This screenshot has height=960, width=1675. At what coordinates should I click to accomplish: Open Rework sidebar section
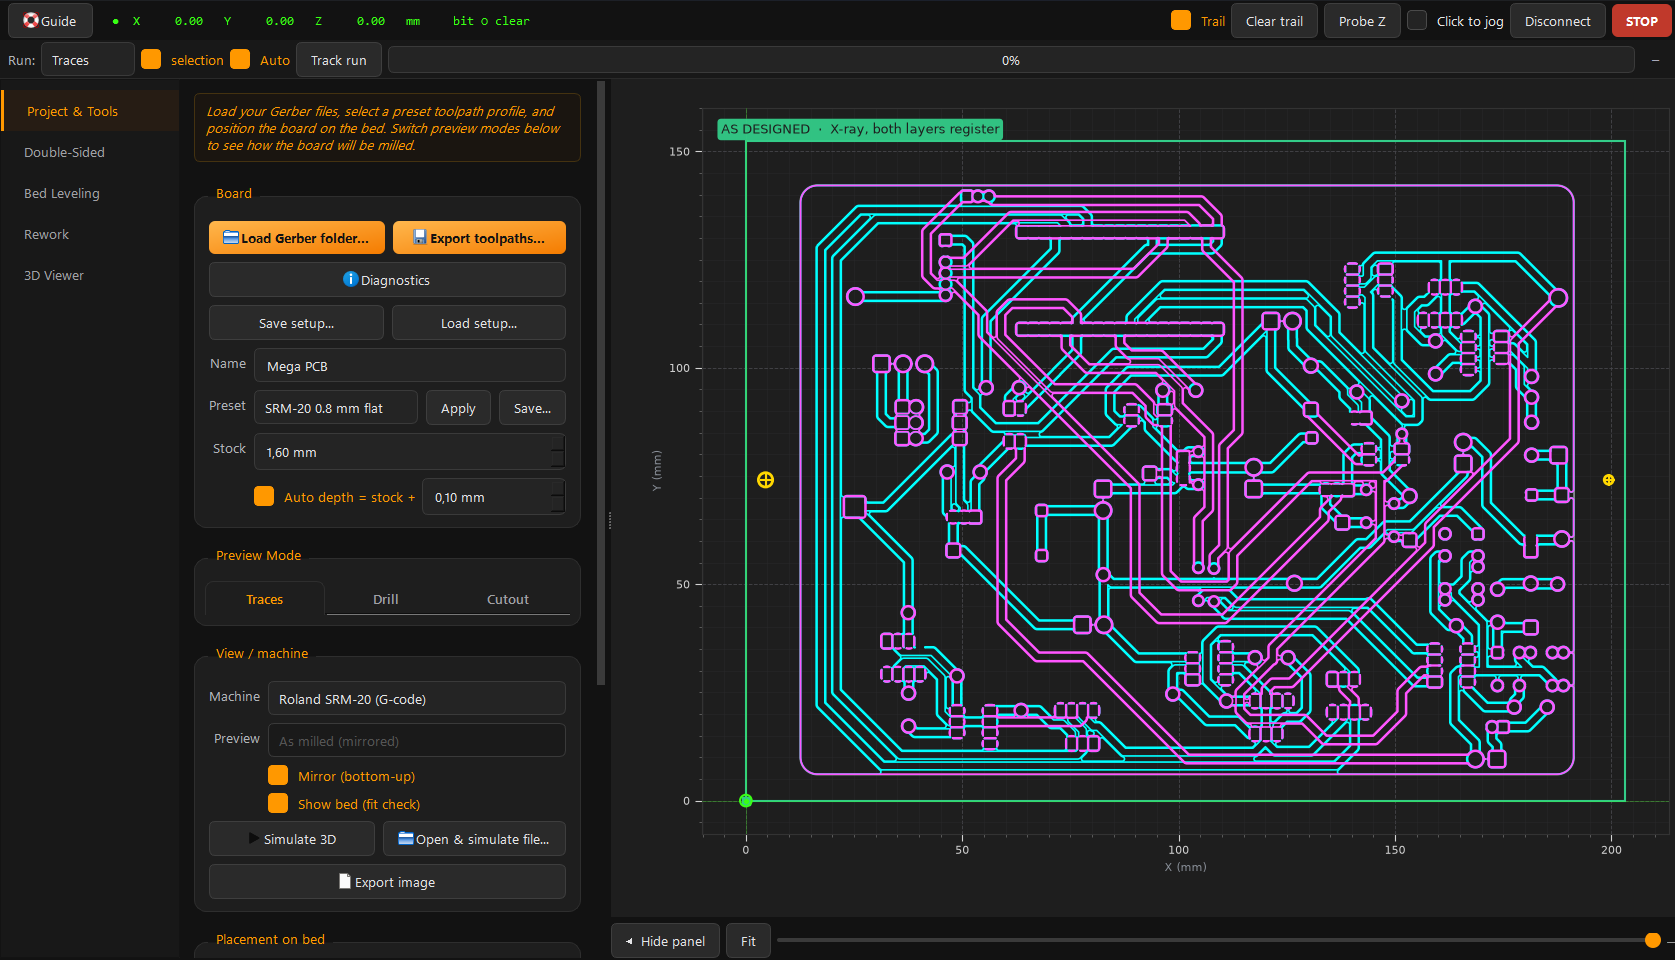tap(90, 234)
